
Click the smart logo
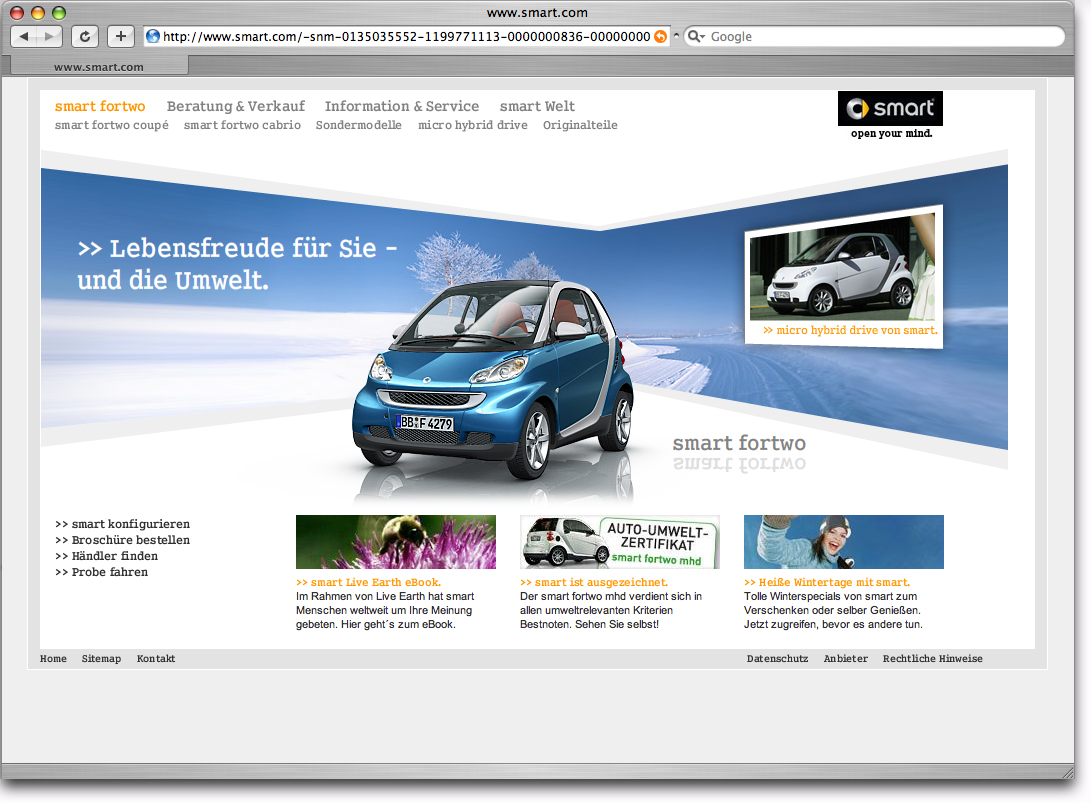pos(890,109)
